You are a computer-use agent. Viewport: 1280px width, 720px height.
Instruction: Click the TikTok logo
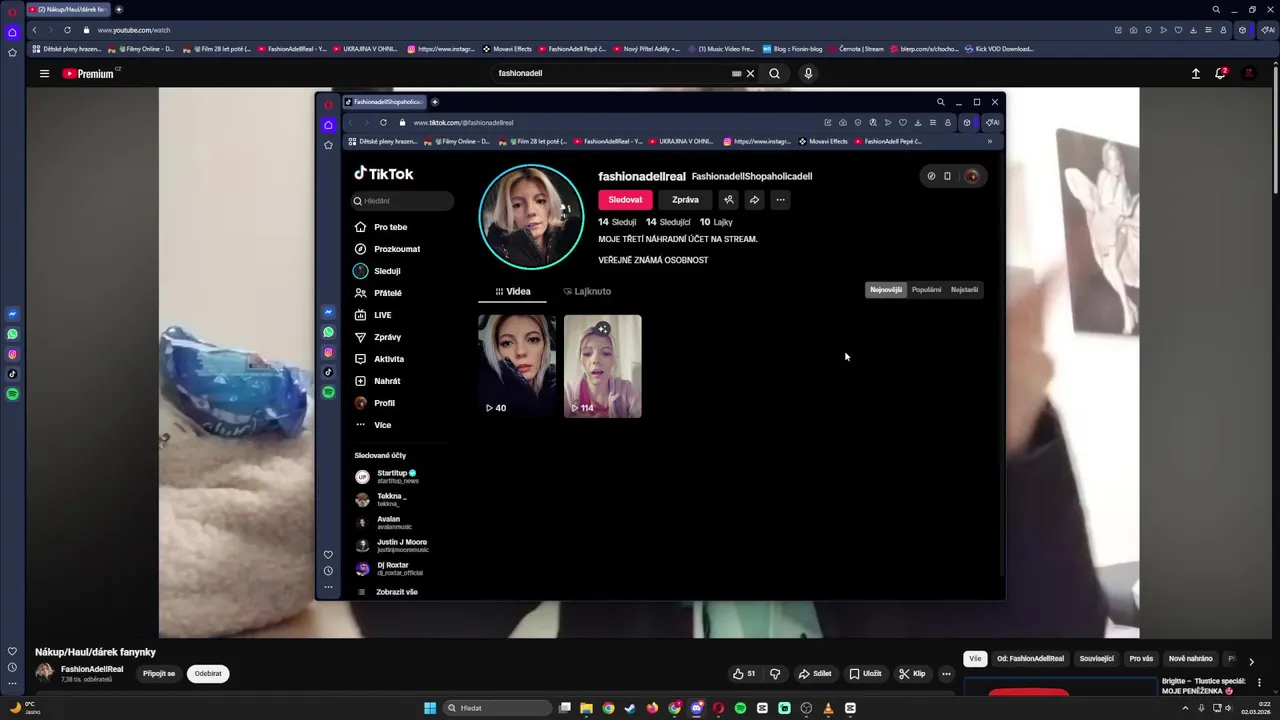(384, 173)
